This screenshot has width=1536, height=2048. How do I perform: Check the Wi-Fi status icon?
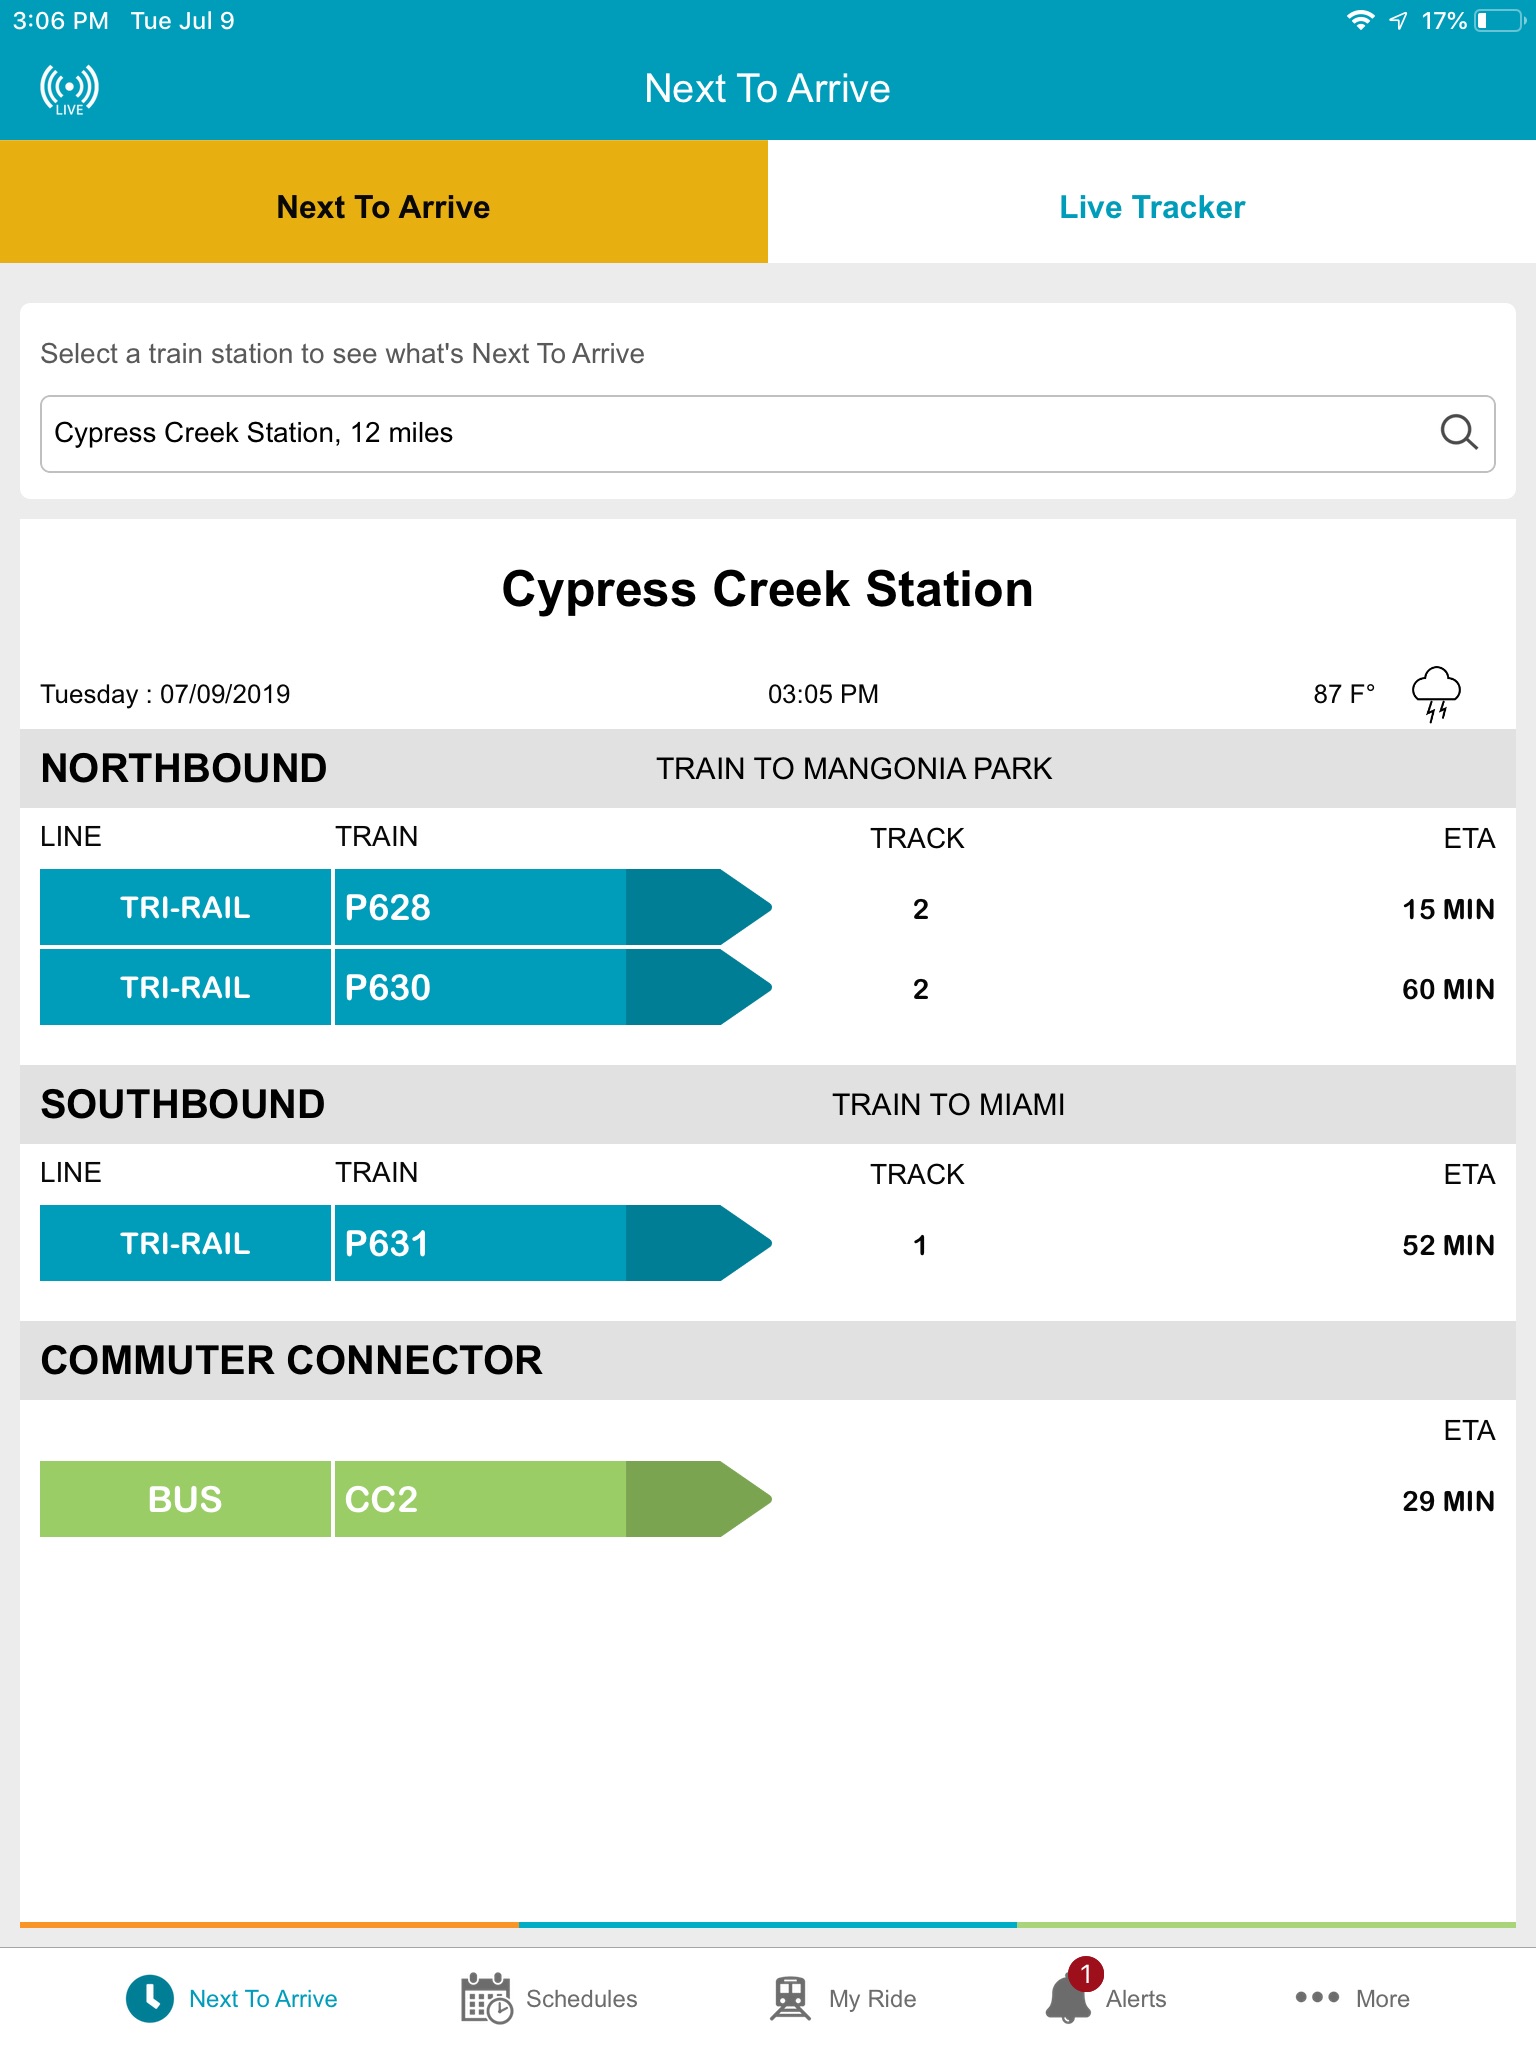(1360, 20)
